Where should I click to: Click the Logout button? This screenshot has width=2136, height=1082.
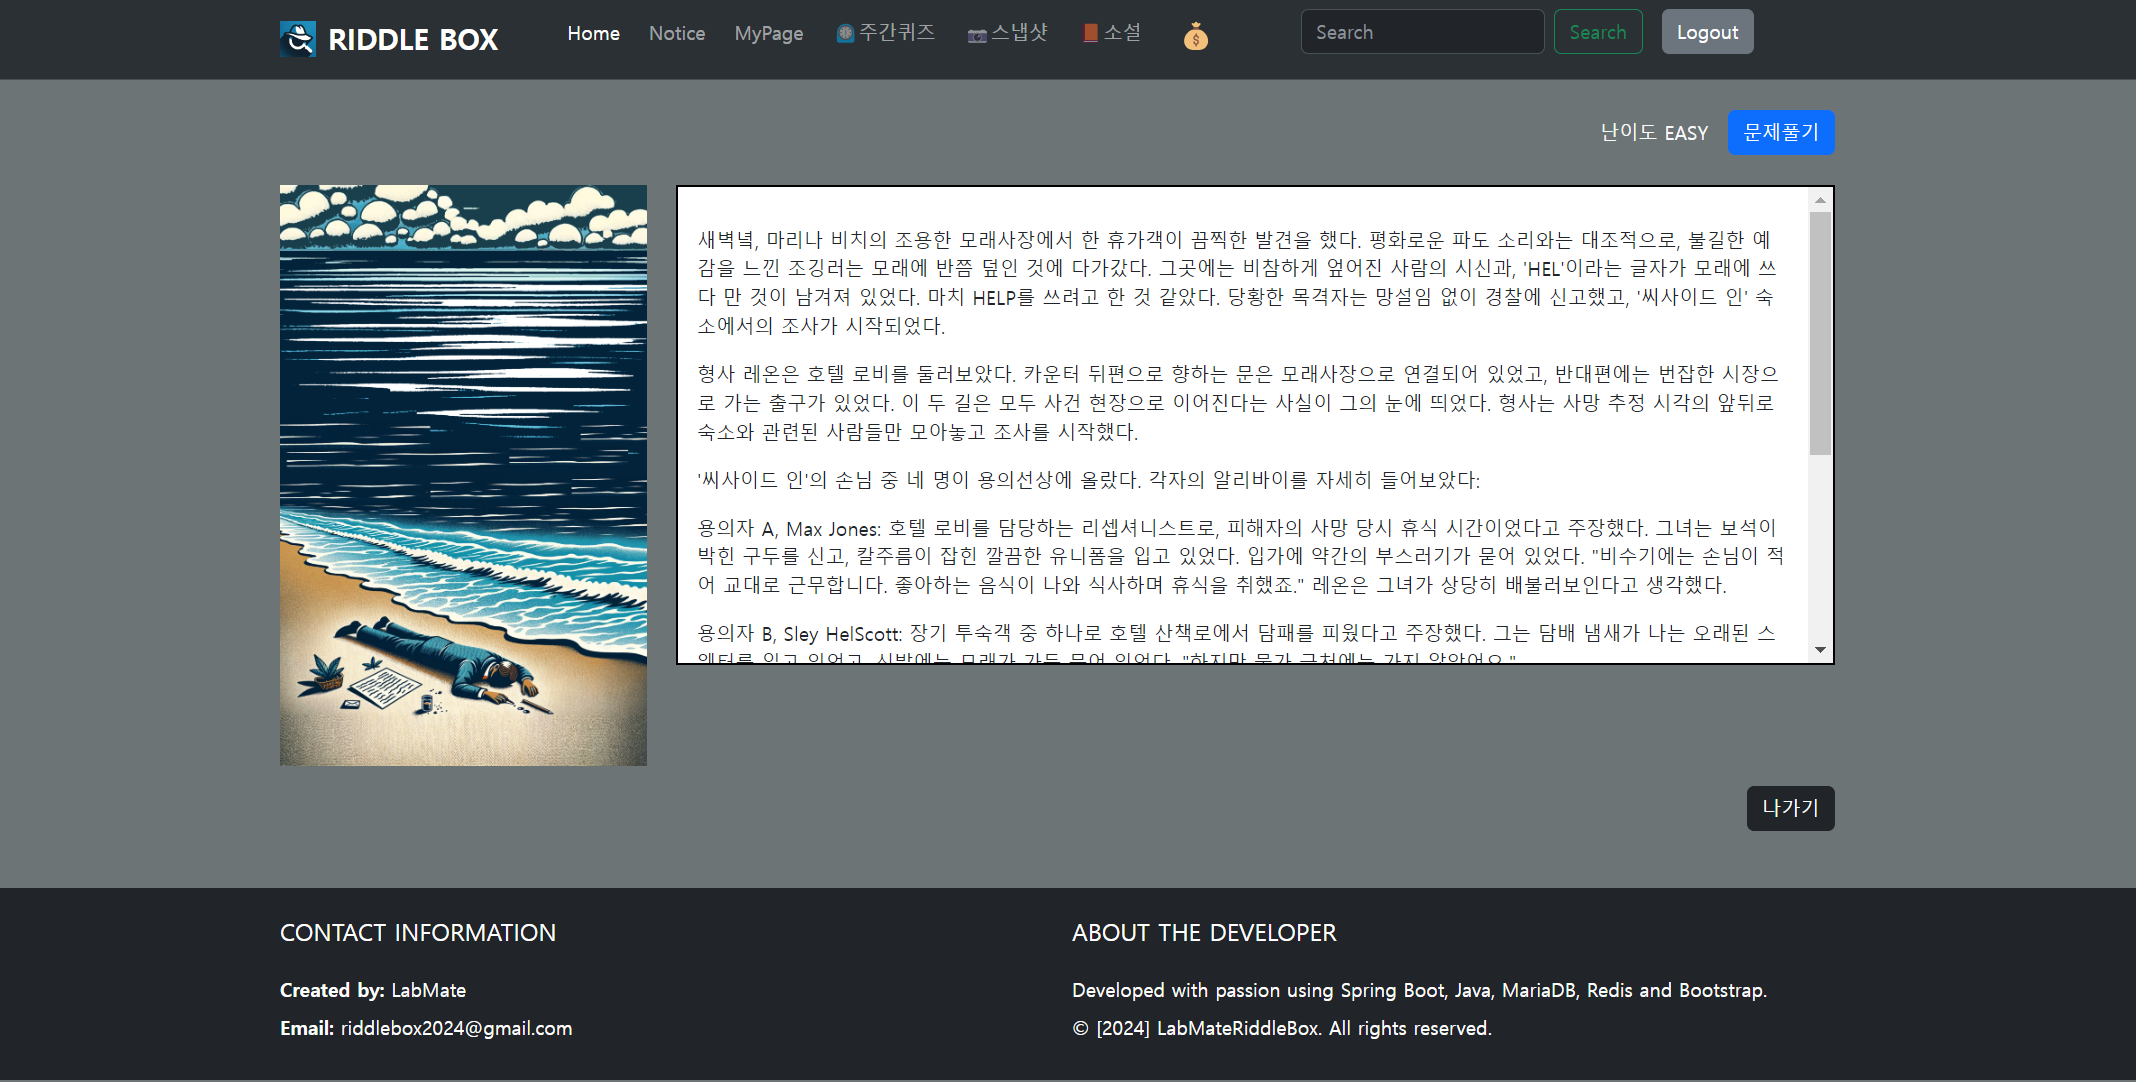[1706, 32]
